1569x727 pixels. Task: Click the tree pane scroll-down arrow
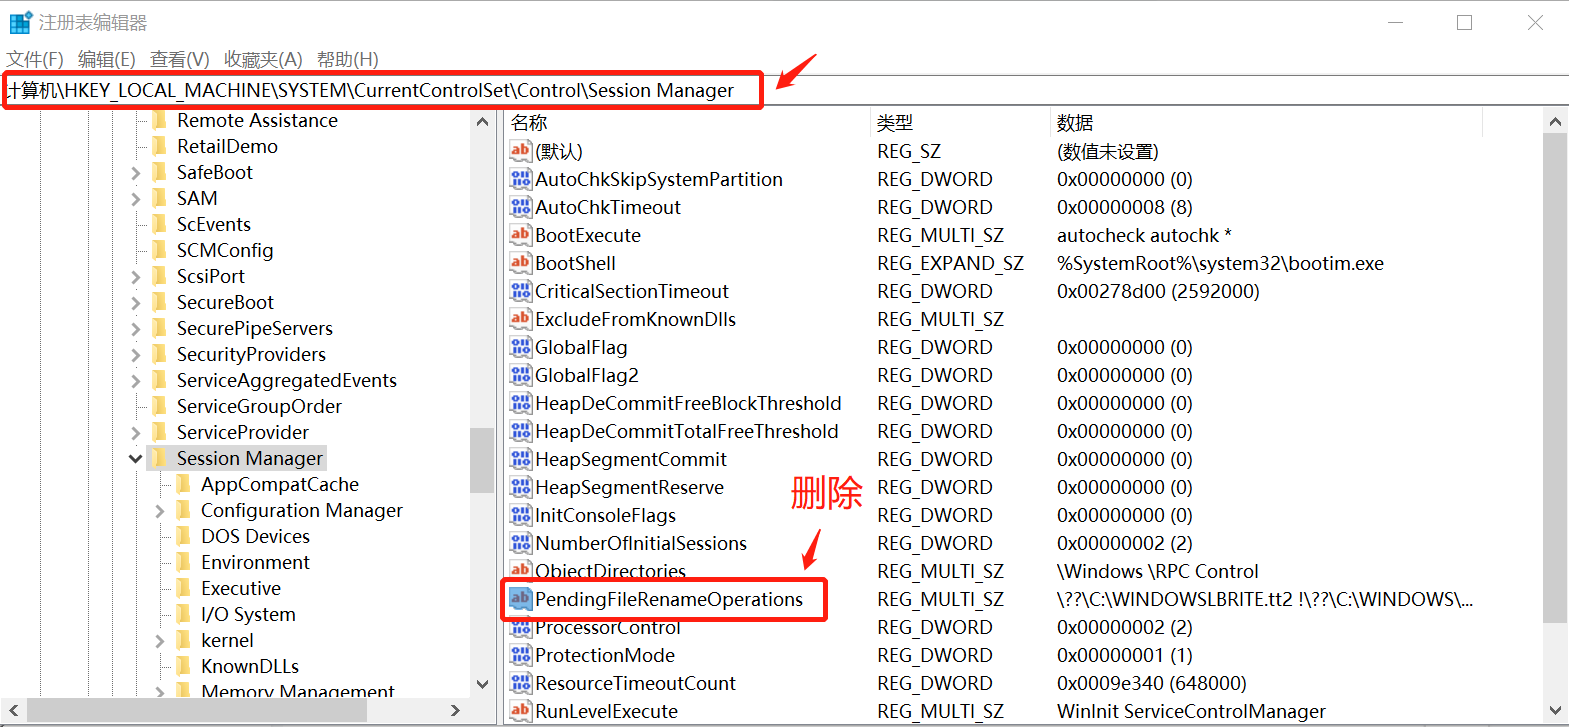[x=482, y=684]
